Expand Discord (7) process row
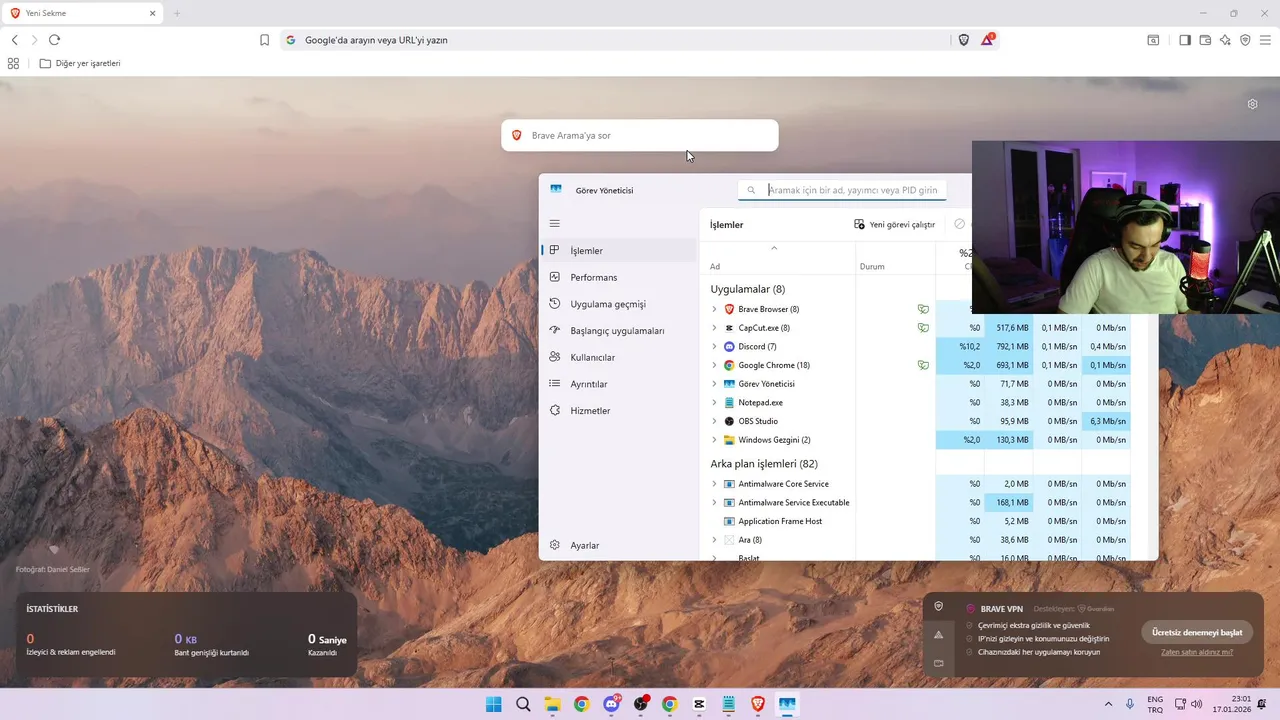The image size is (1280, 720). tap(714, 346)
